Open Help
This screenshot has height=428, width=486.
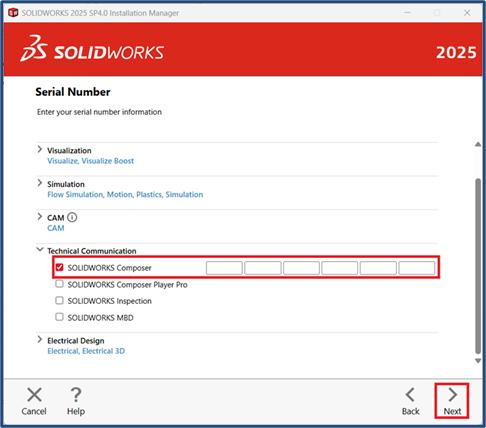pyautogui.click(x=76, y=401)
